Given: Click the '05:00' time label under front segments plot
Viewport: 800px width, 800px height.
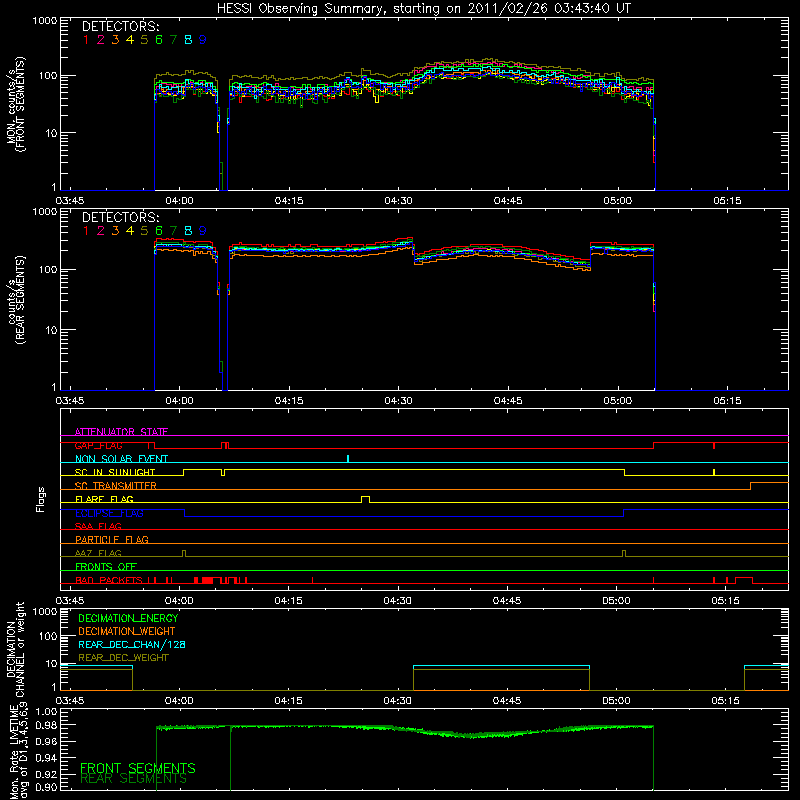Looking at the screenshot, I should click(617, 201).
